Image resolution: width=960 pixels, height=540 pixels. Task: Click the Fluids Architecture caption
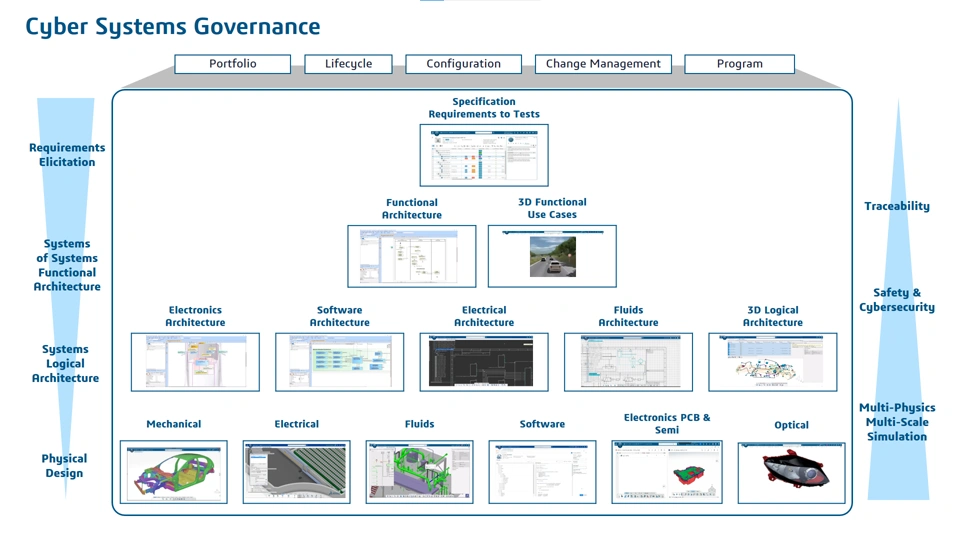628,317
